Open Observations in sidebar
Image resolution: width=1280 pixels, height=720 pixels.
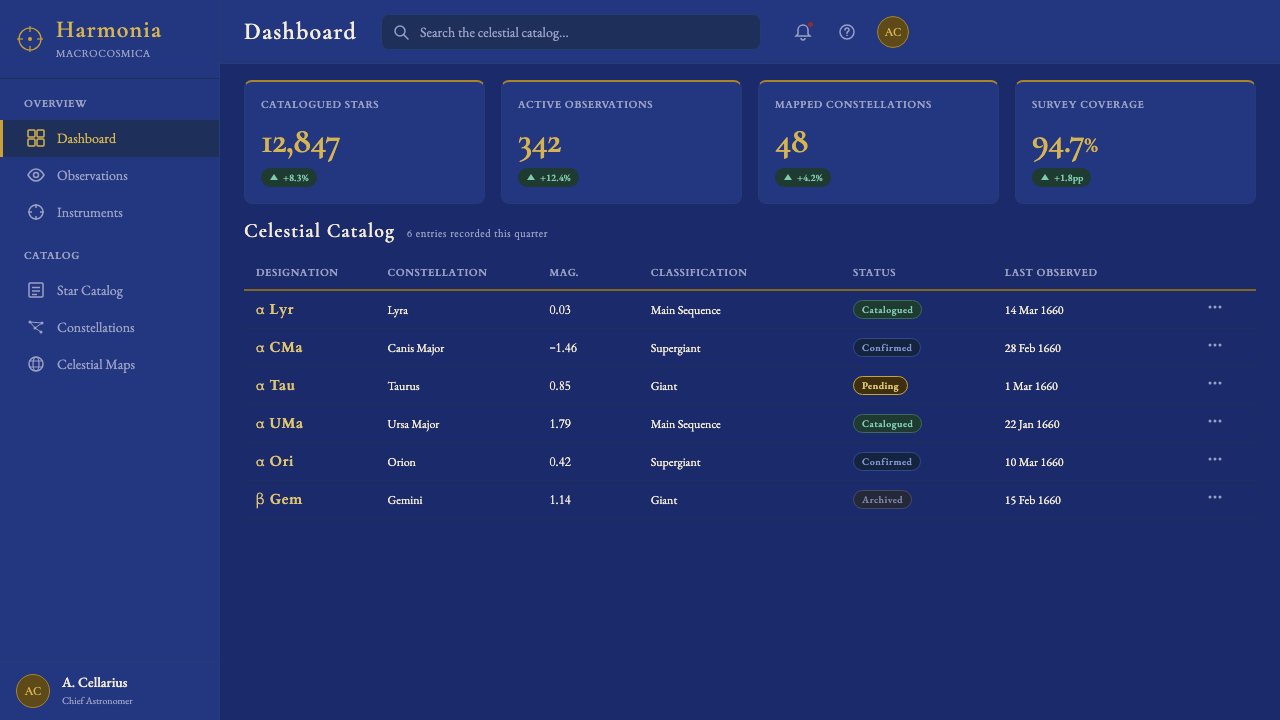click(x=110, y=175)
